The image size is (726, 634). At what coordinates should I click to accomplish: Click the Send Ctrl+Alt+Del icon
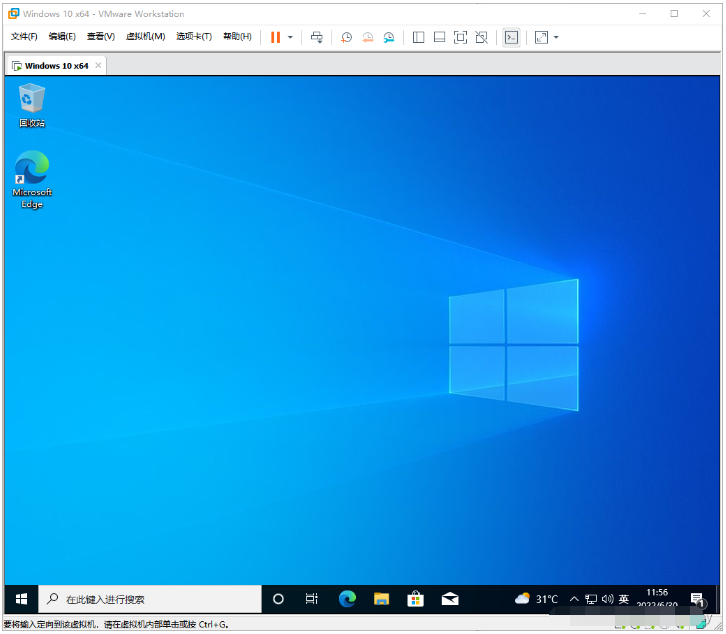click(317, 37)
